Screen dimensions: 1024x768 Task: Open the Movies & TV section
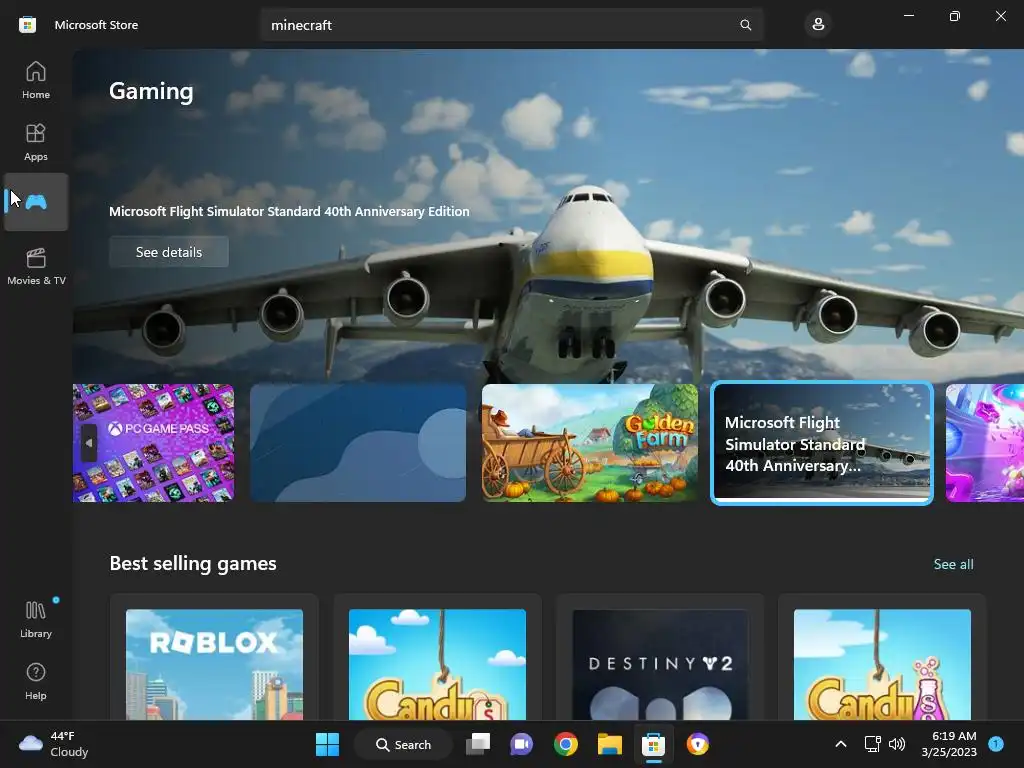pos(36,266)
